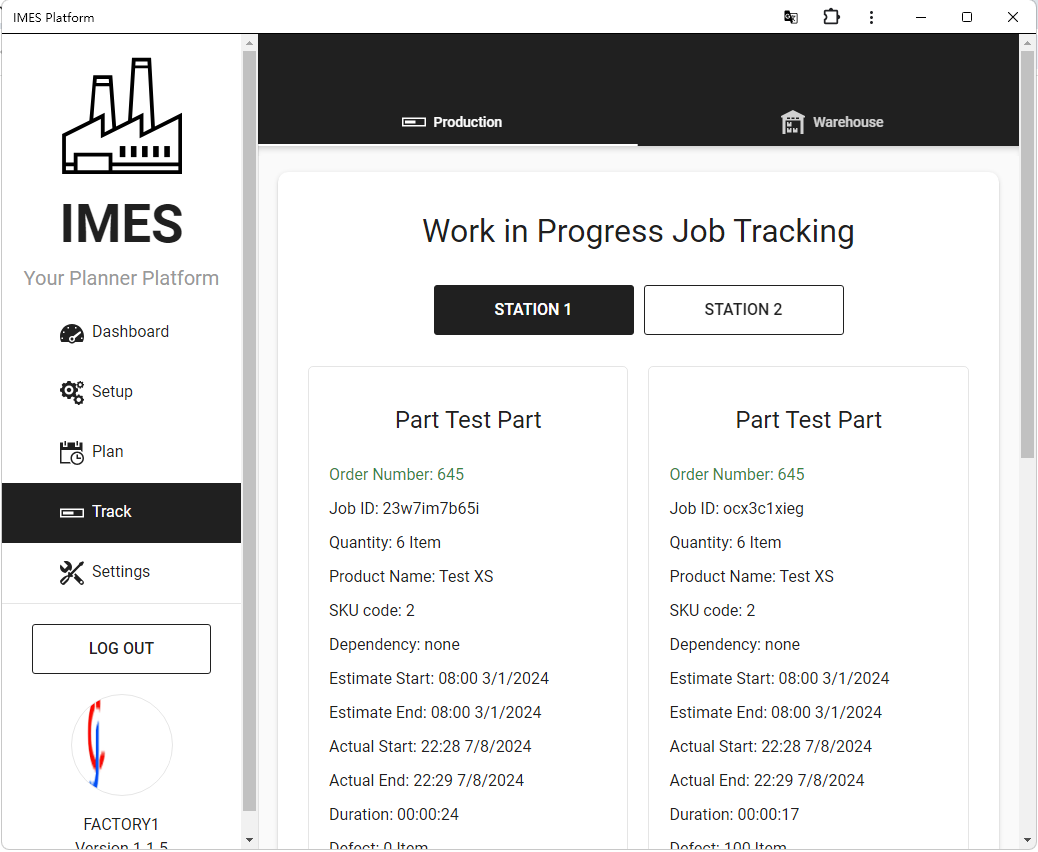This screenshot has height=852, width=1038.
Task: Click the IMES factory logo
Action: point(122,116)
